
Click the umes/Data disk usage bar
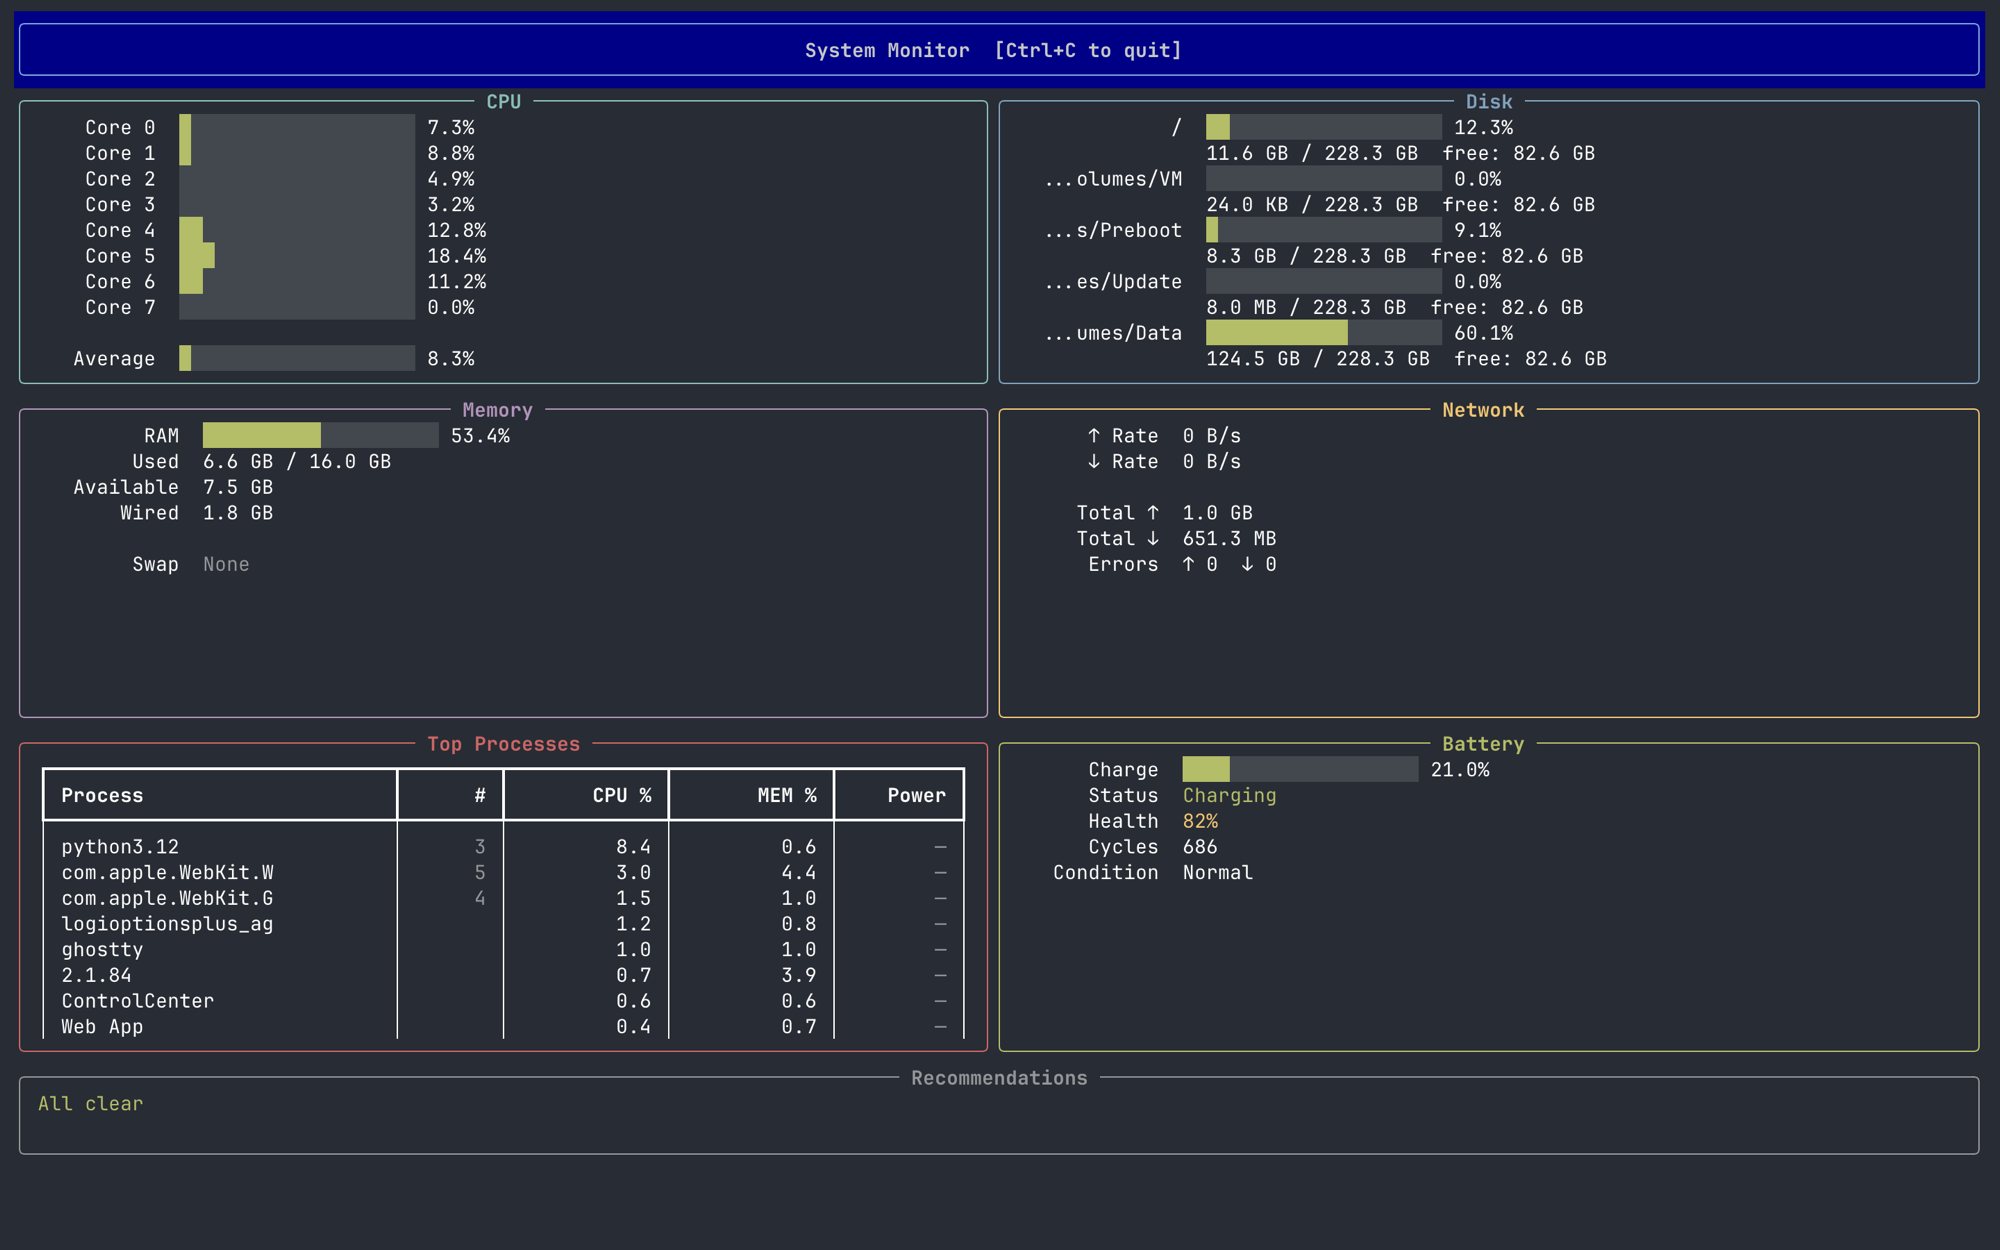(1324, 333)
